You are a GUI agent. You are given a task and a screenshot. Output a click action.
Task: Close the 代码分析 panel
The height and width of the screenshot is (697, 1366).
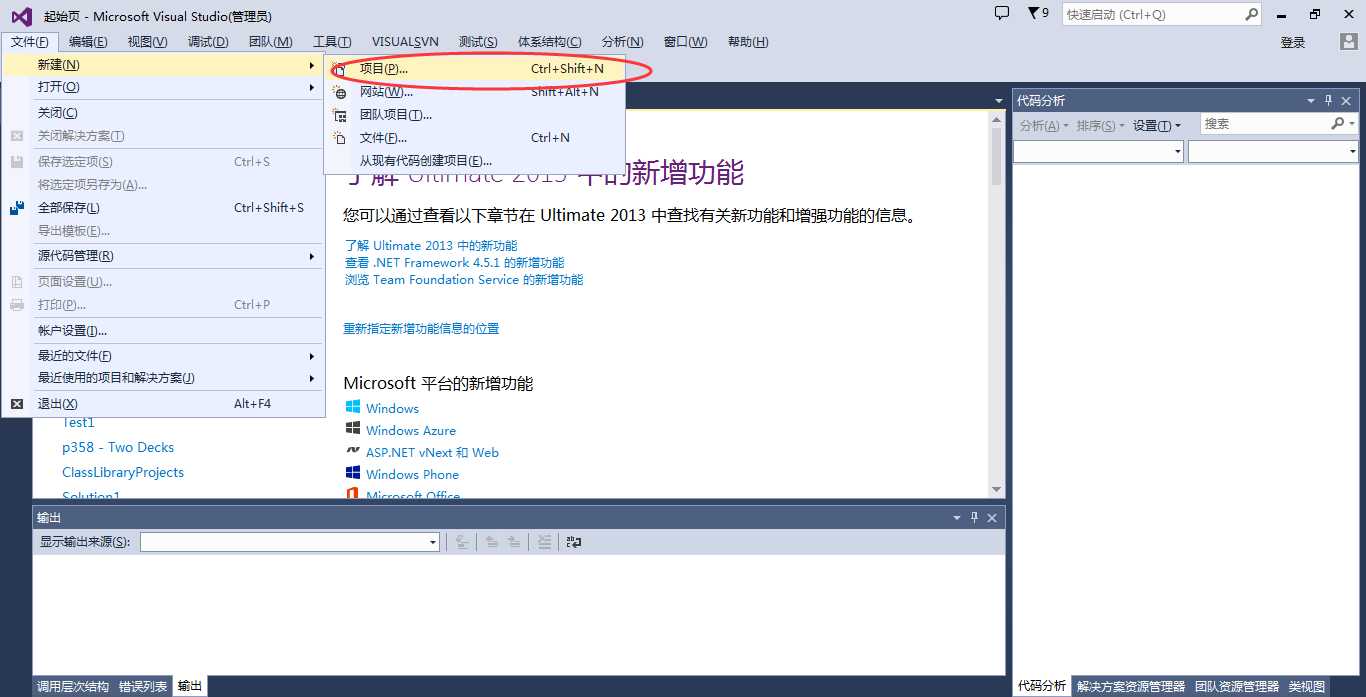[1347, 101]
